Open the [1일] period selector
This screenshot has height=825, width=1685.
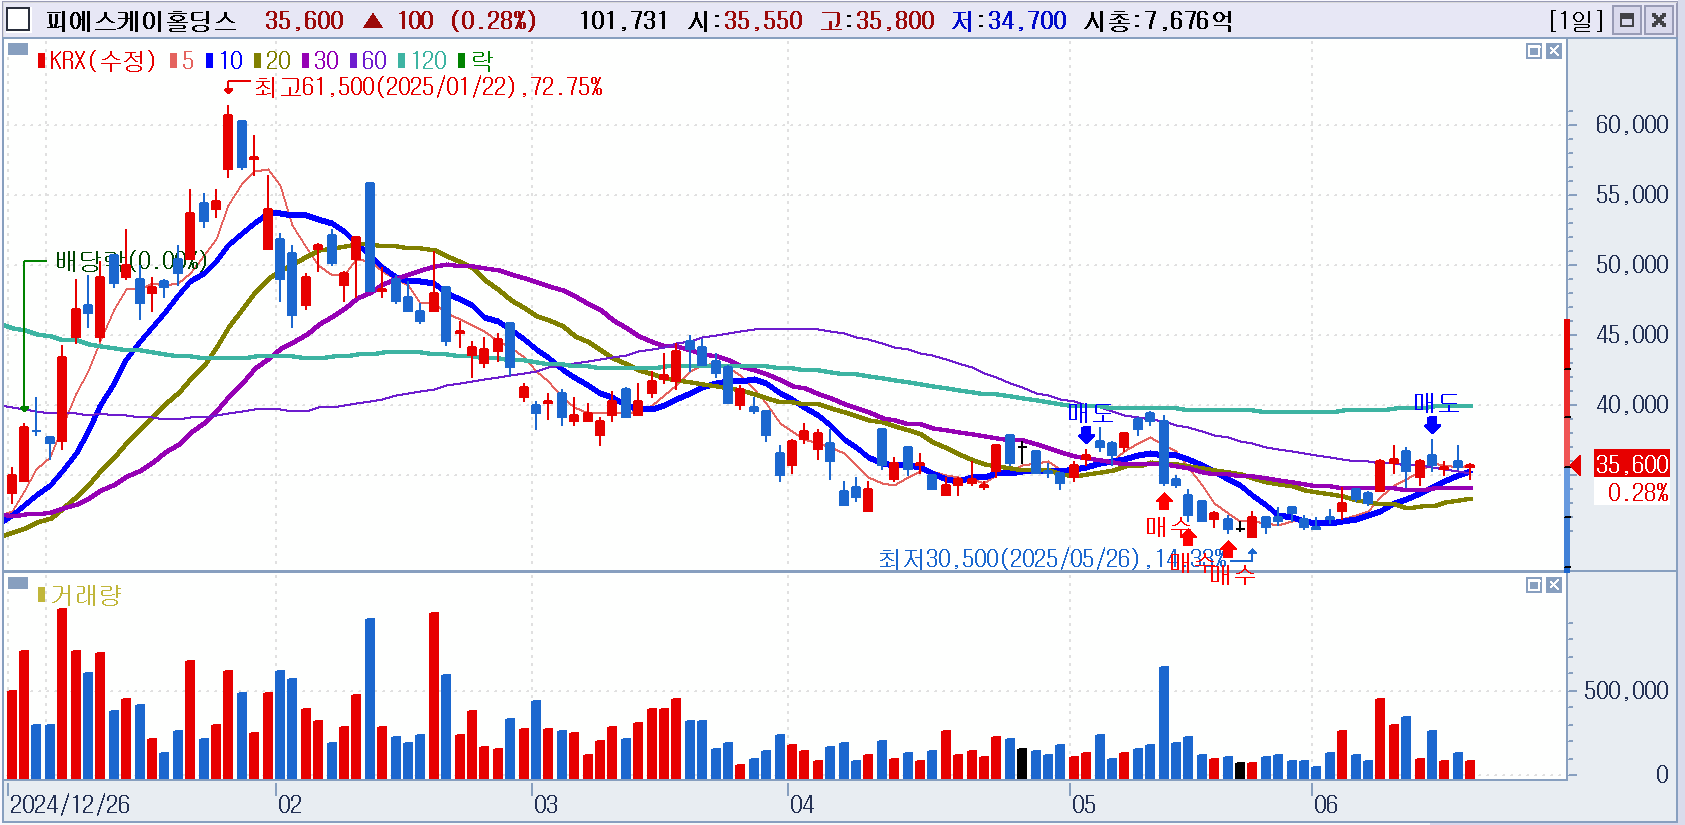pos(1575,20)
